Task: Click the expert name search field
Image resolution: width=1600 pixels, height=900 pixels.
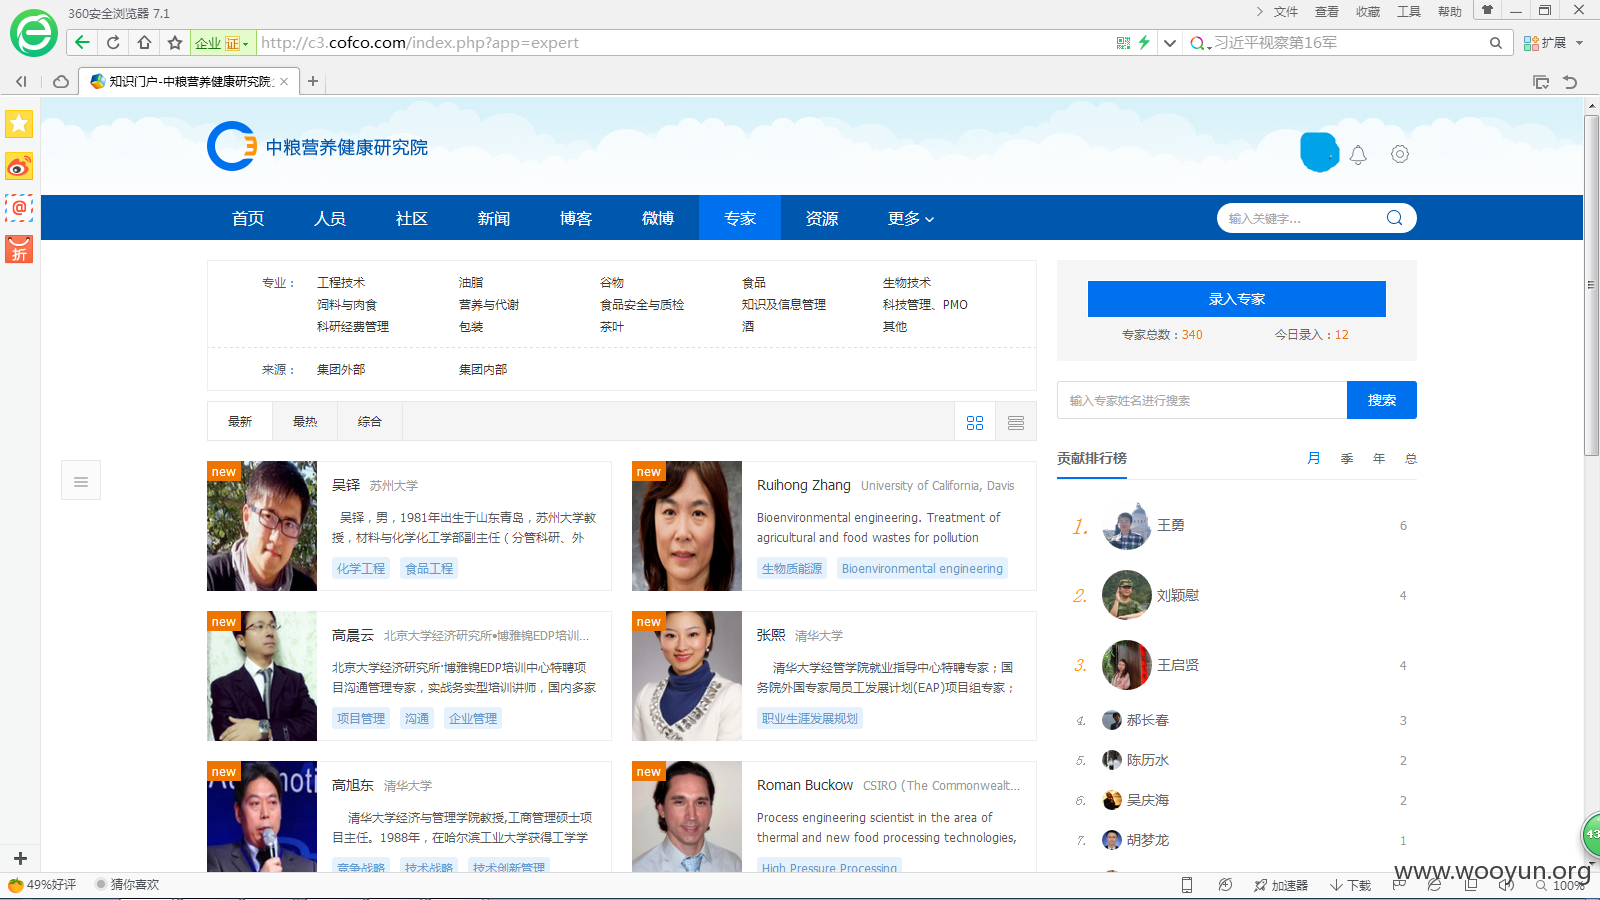Action: coord(1202,400)
